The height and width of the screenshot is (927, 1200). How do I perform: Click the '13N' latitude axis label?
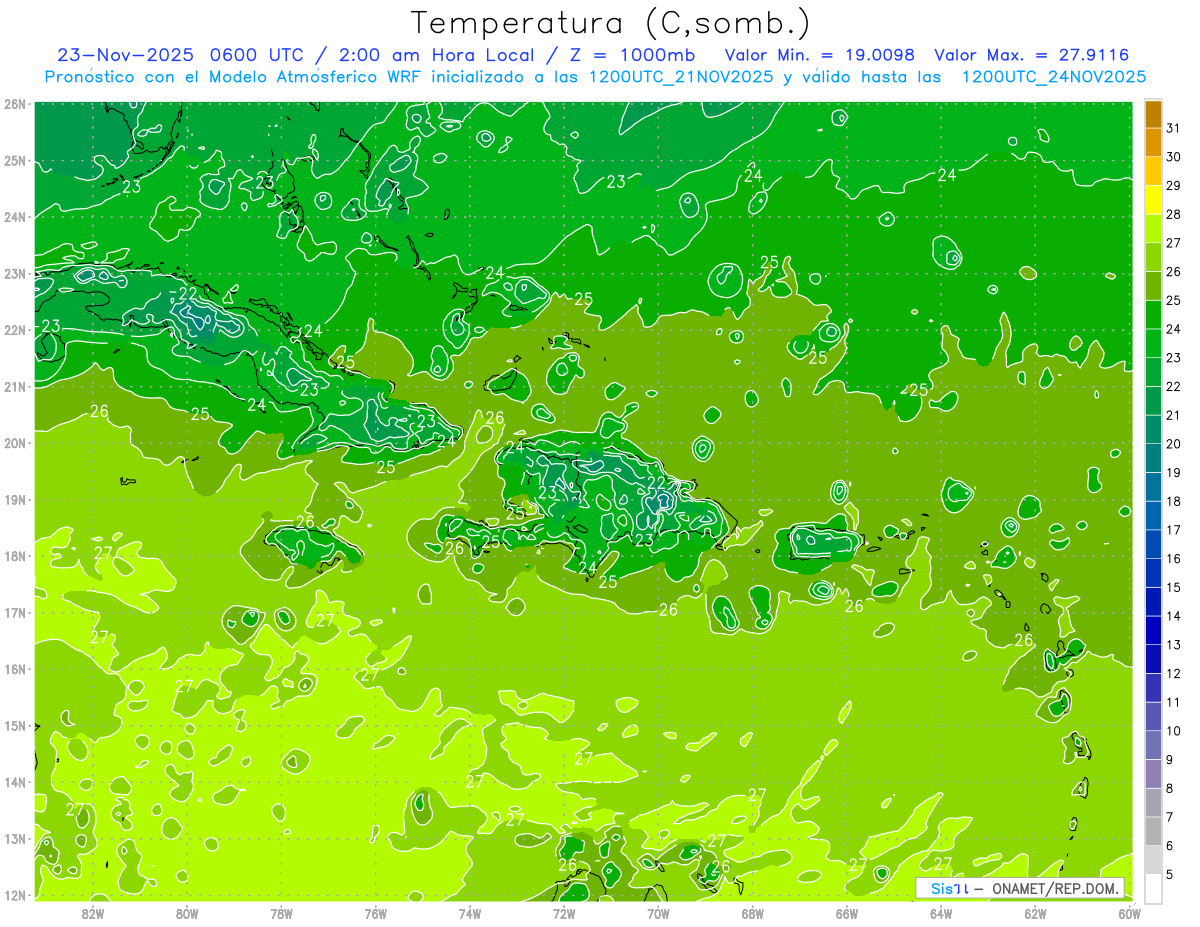point(15,839)
